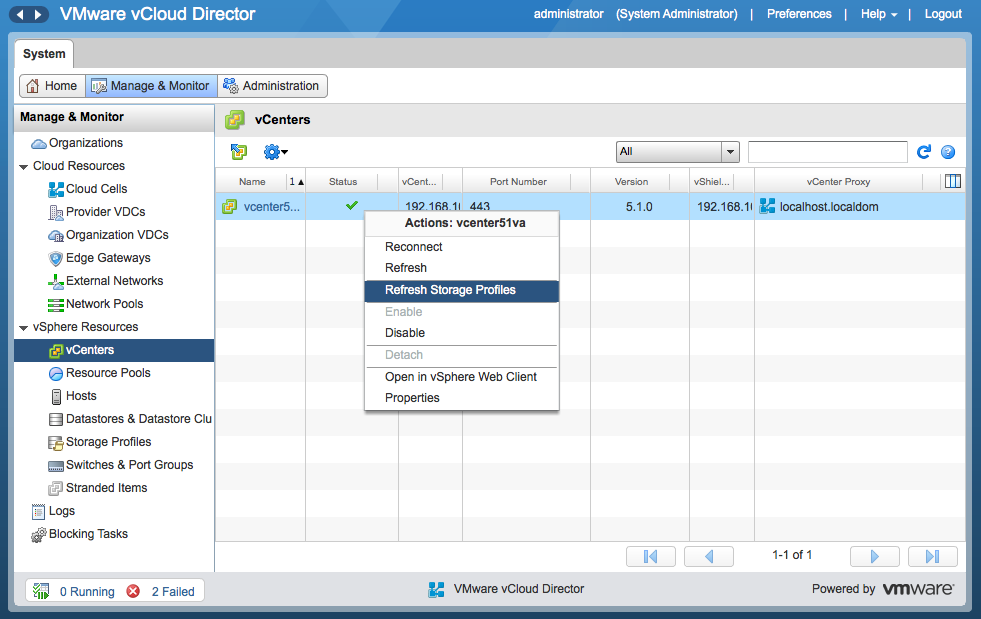Click the Logs icon
The width and height of the screenshot is (981, 619).
coord(39,511)
